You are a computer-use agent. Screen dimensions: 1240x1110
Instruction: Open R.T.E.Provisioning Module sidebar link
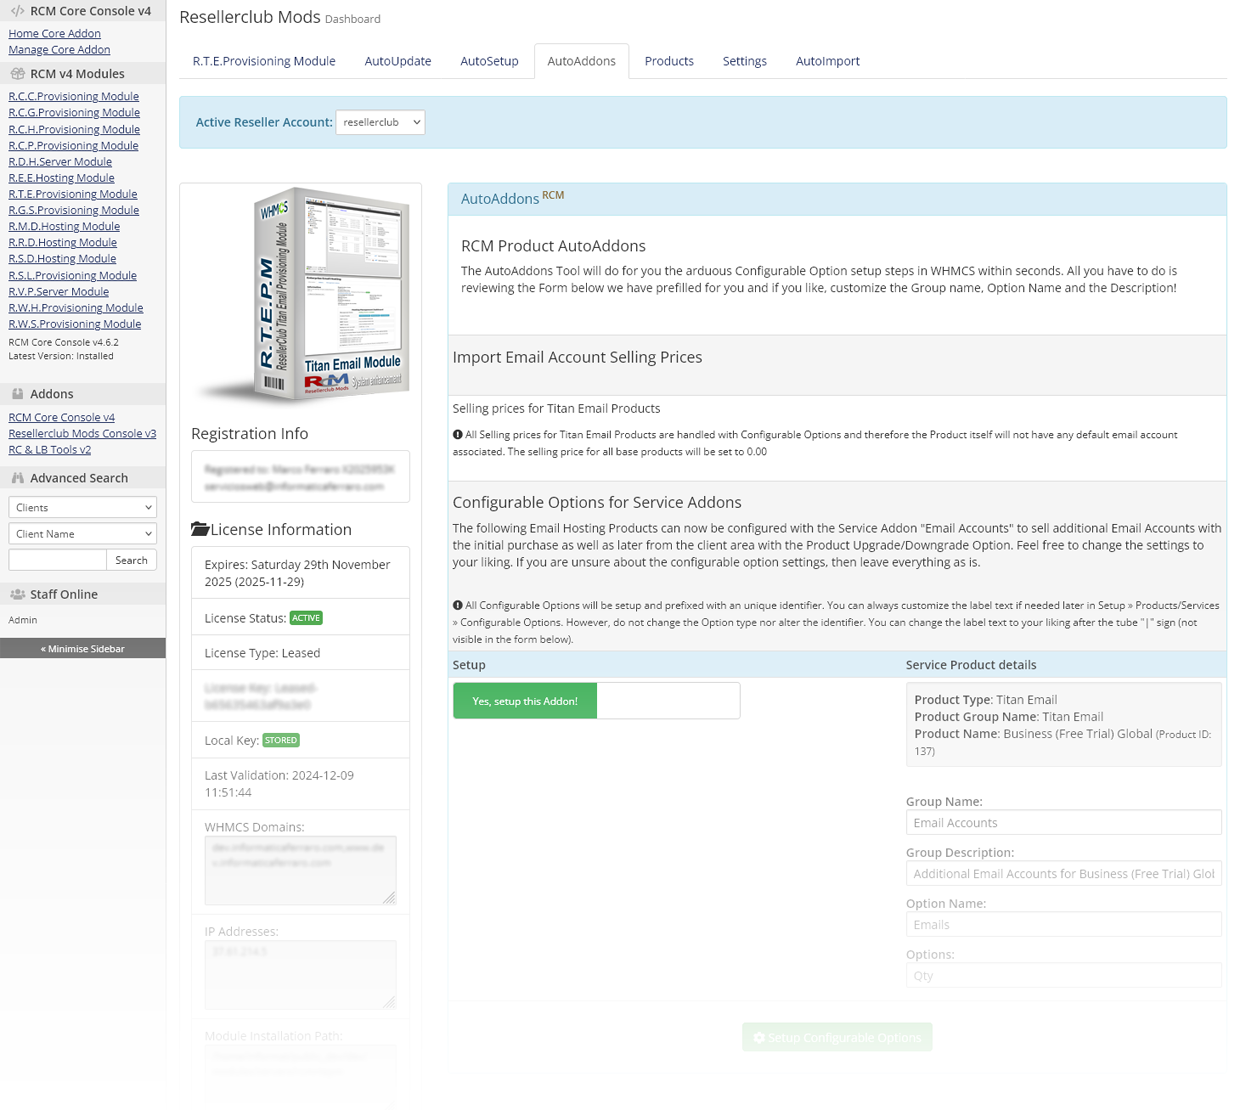point(73,194)
